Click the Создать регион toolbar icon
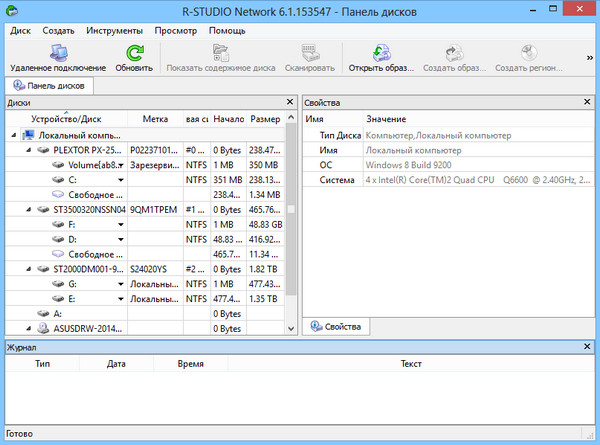 click(530, 53)
